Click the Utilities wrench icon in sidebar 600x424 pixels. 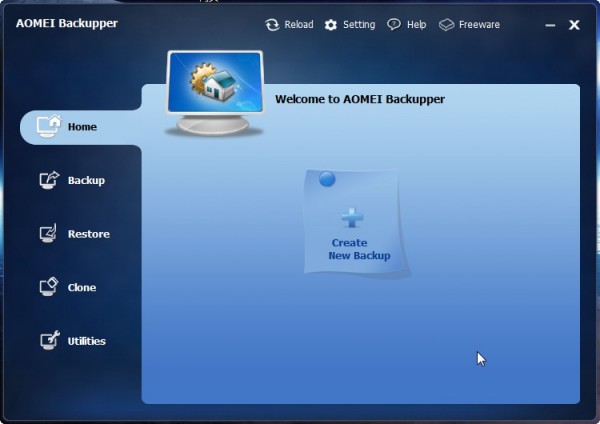49,341
